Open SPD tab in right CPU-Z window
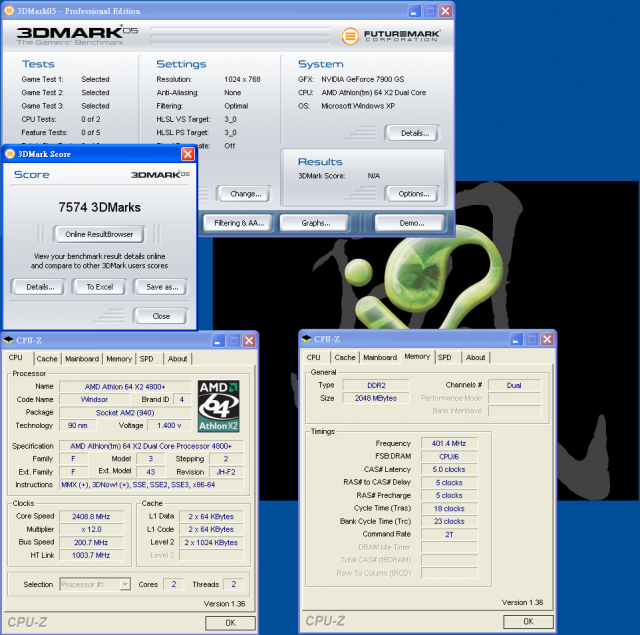640x635 pixels. point(444,357)
